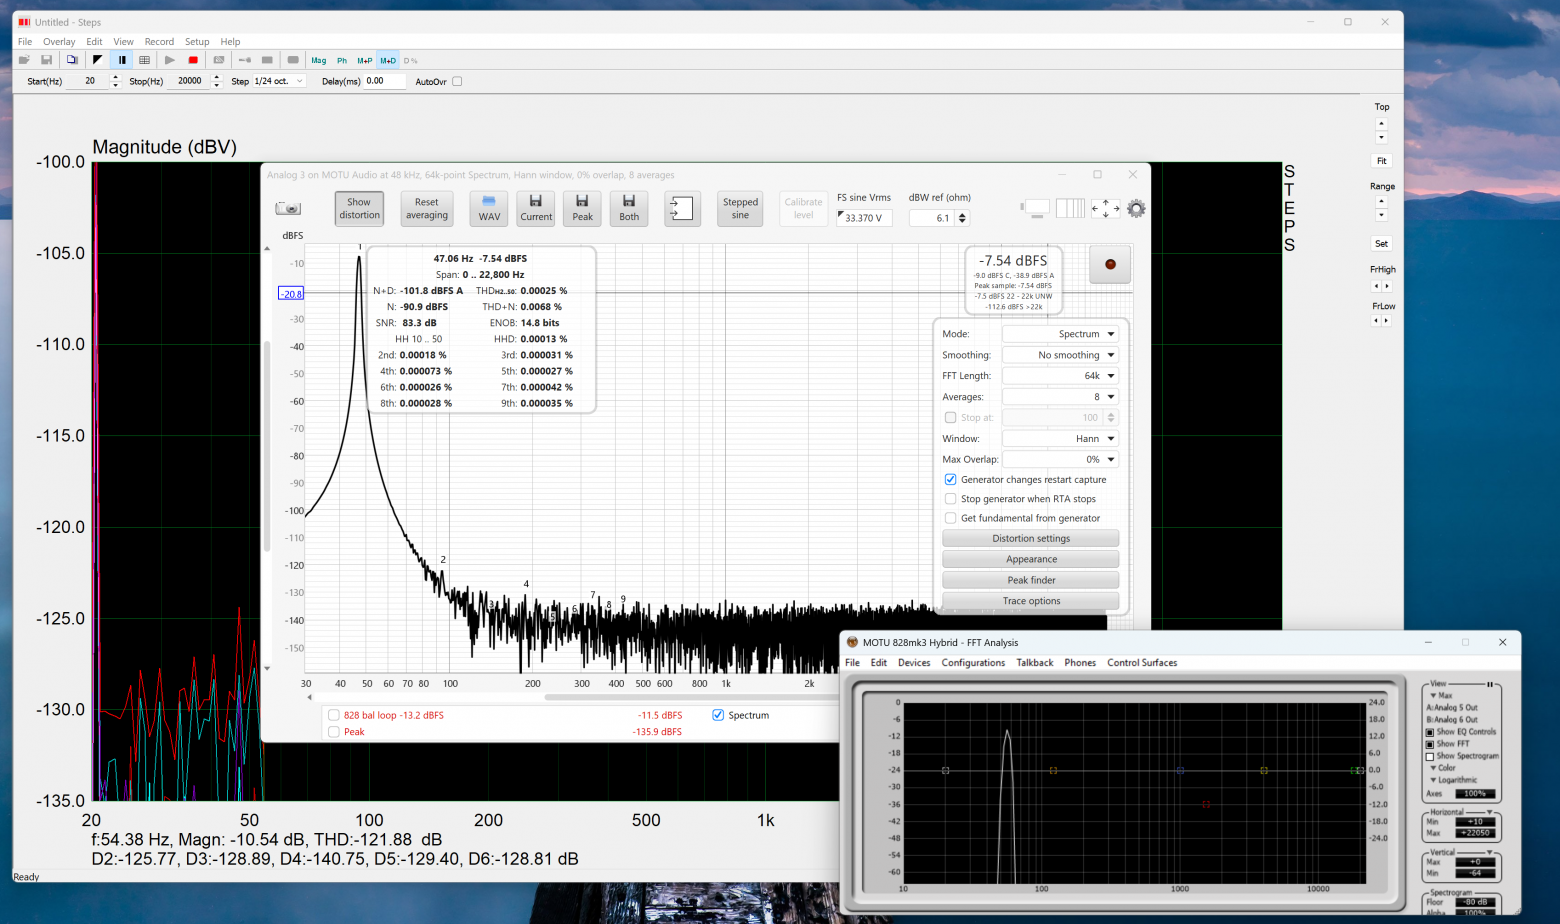The image size is (1560, 924).
Task: Save the Peak trace in spectrum window
Action: coord(582,208)
